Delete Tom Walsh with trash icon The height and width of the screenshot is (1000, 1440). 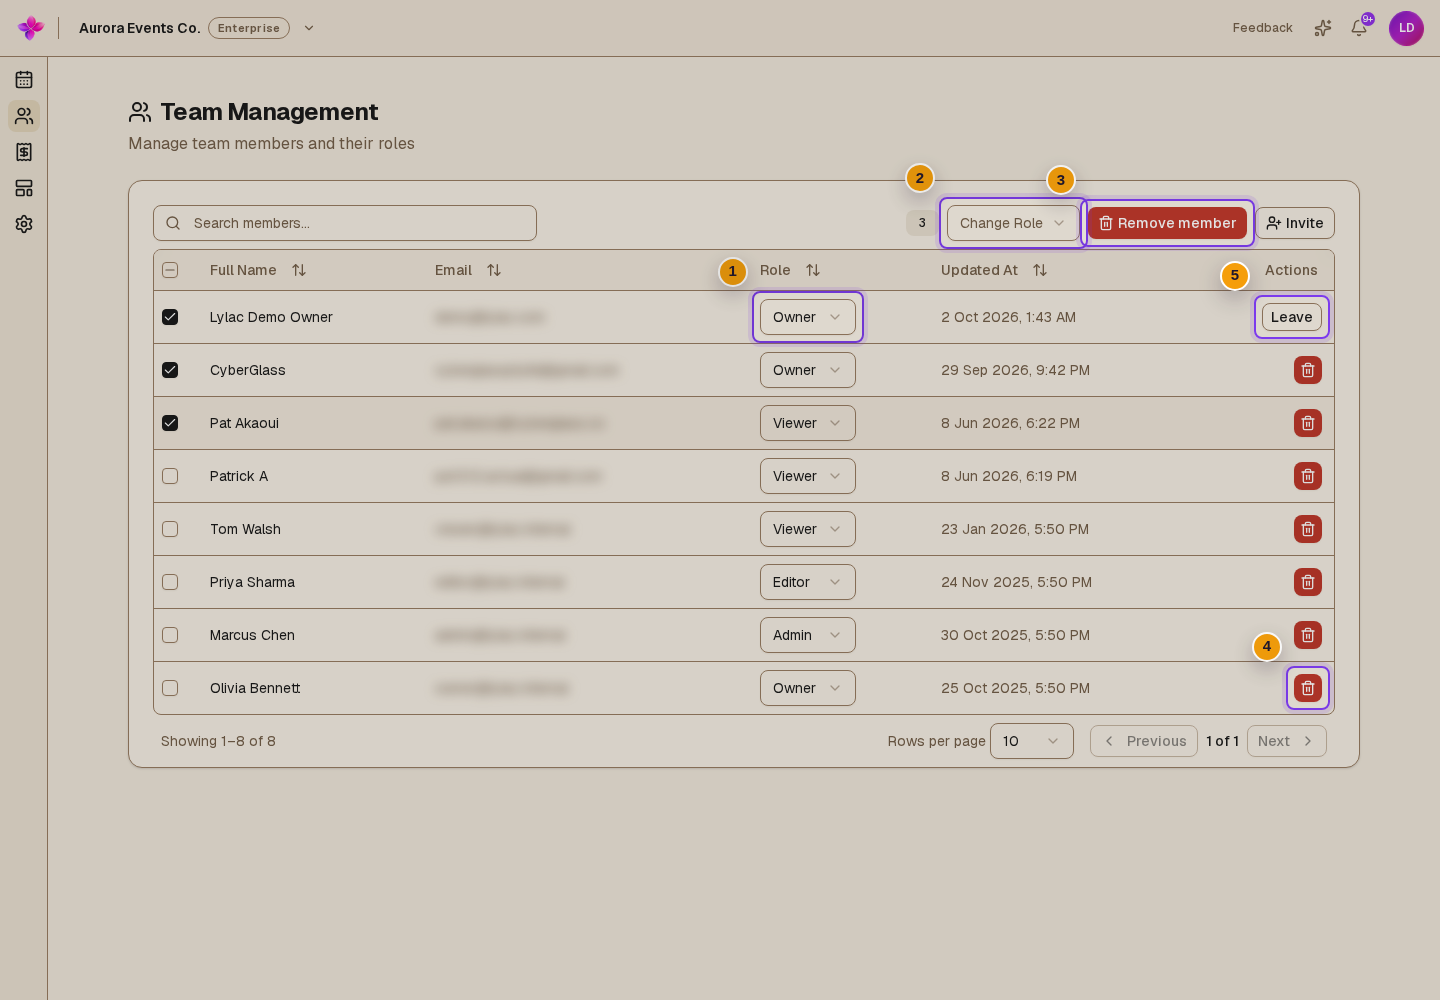pos(1308,529)
